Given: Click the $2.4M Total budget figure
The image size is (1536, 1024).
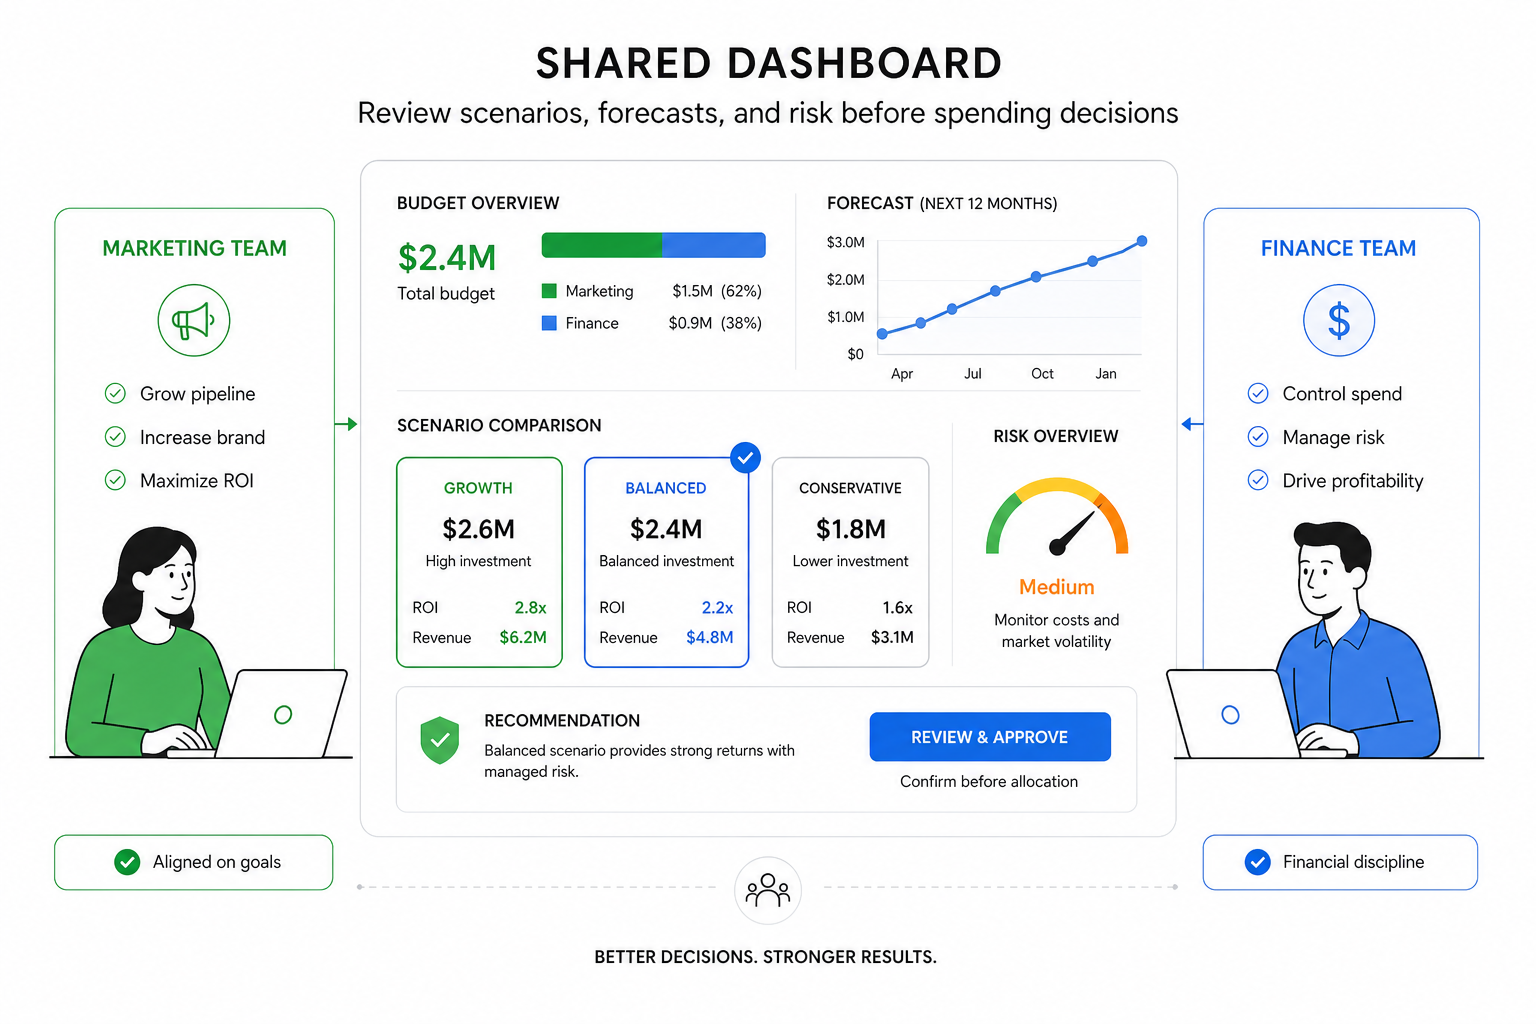Looking at the screenshot, I should click(447, 258).
